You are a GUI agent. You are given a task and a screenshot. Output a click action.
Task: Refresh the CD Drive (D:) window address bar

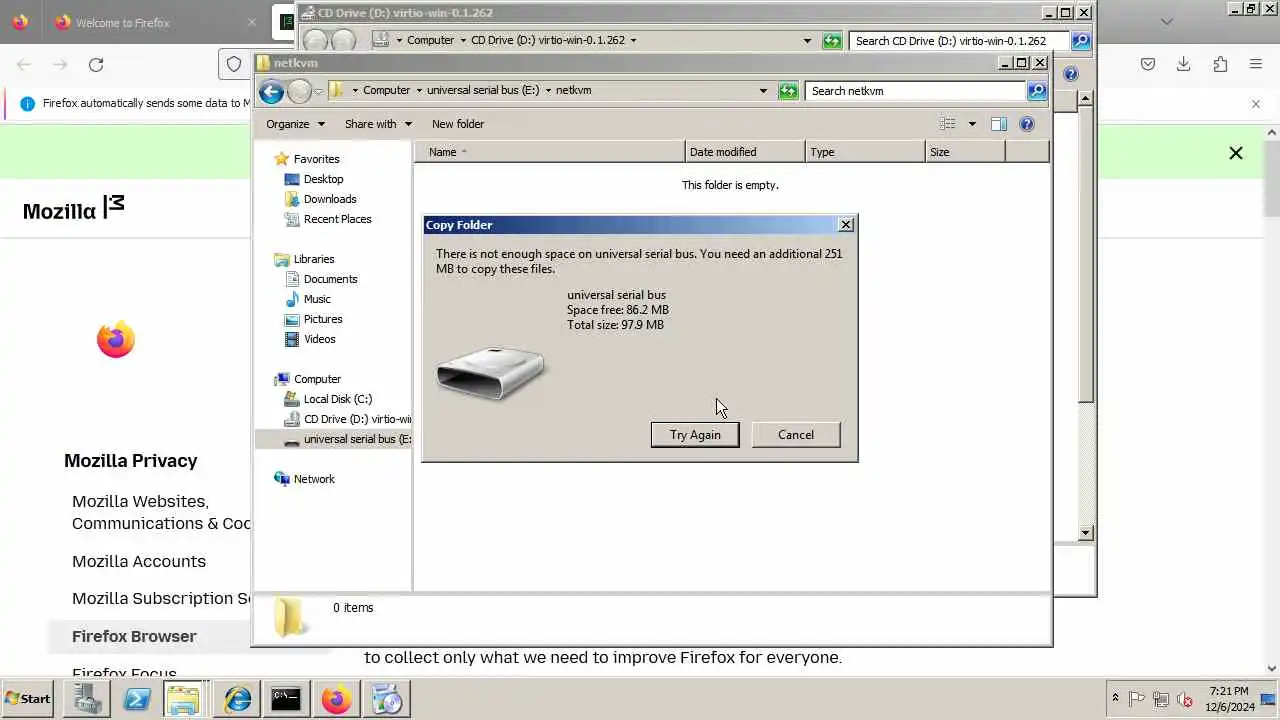832,41
